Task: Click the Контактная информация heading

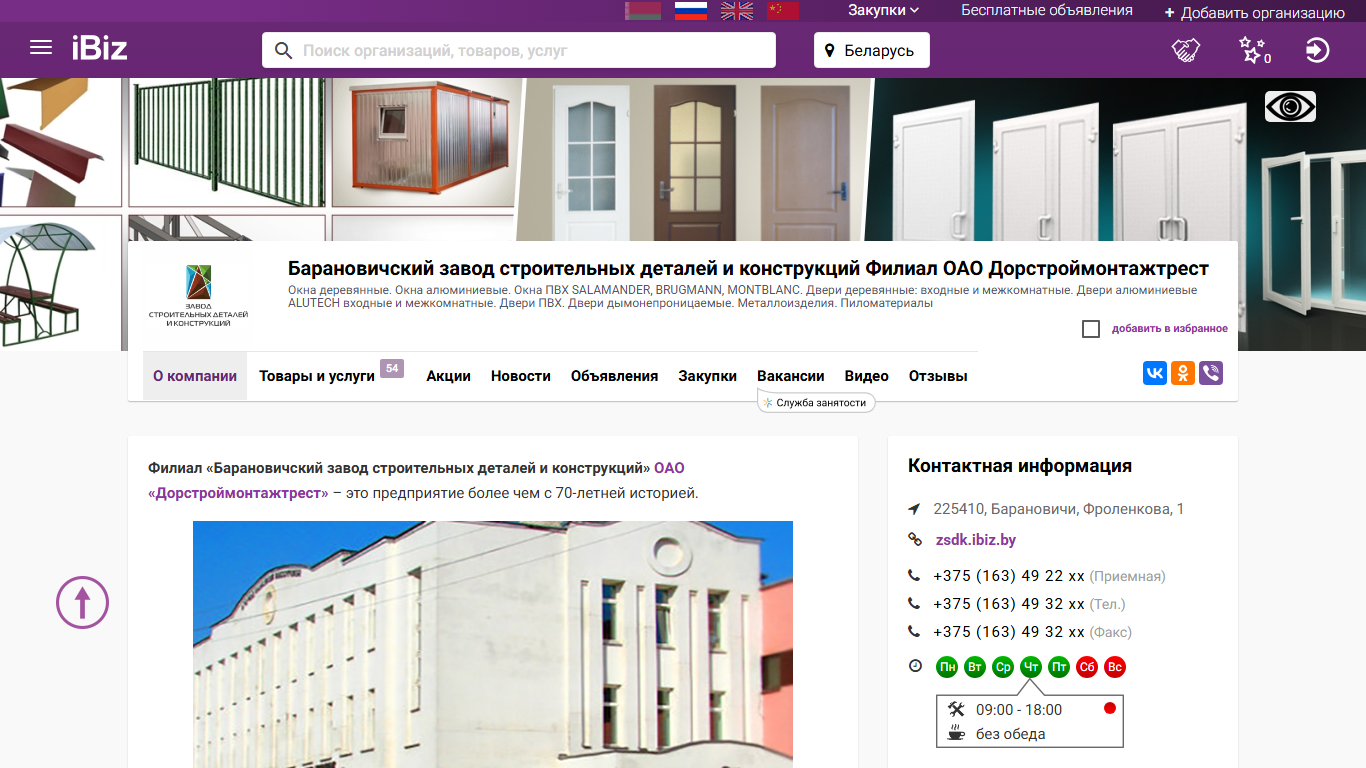Action: point(1020,466)
